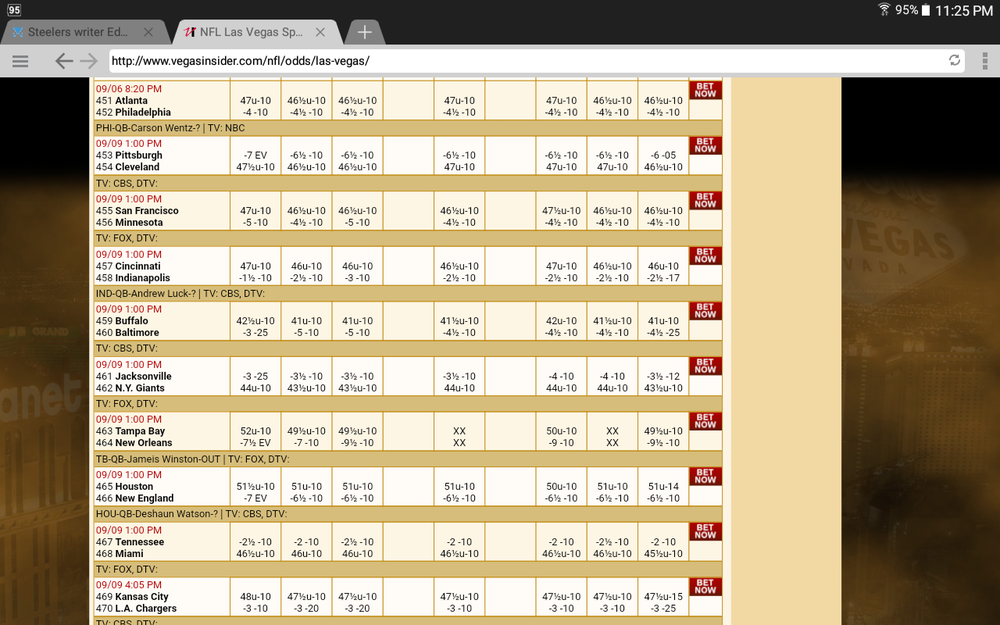1000x625 pixels.
Task: Click Bet Now for Tennessee vs Miami
Action: click(705, 531)
